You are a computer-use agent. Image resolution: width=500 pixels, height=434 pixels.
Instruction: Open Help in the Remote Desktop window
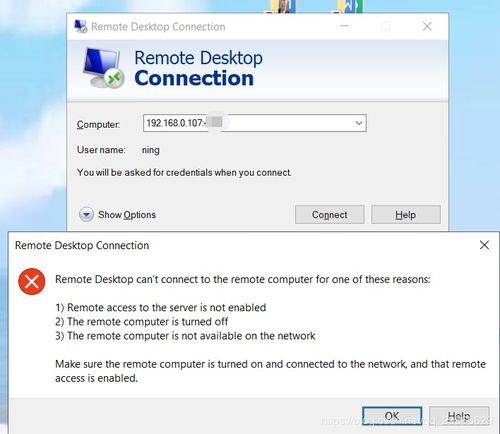406,214
